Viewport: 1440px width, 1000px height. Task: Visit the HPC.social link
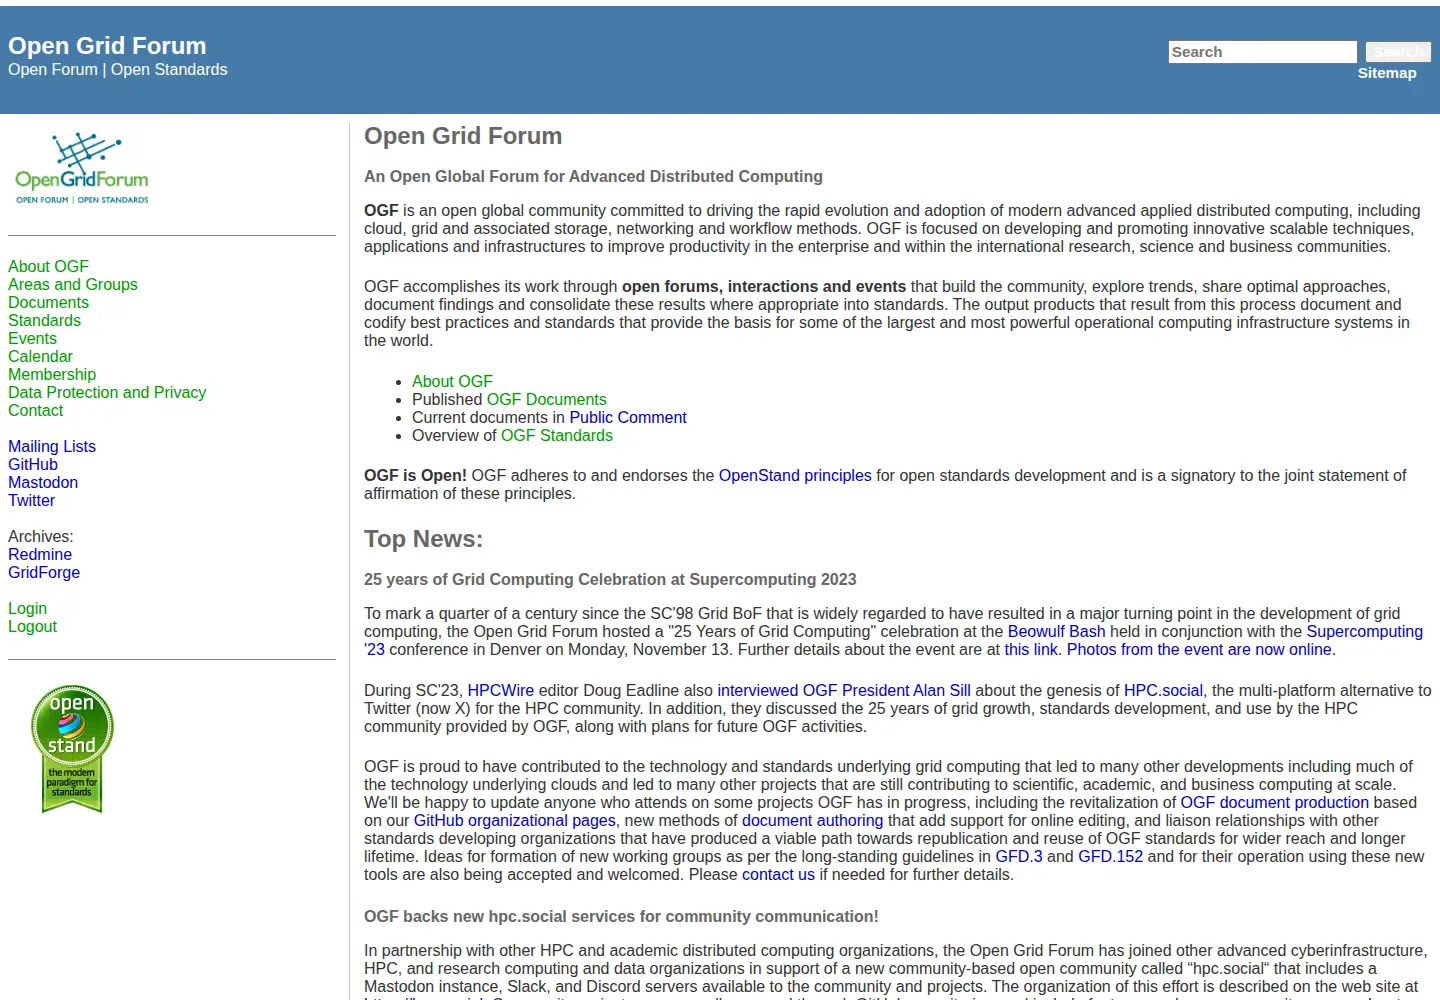[1163, 690]
